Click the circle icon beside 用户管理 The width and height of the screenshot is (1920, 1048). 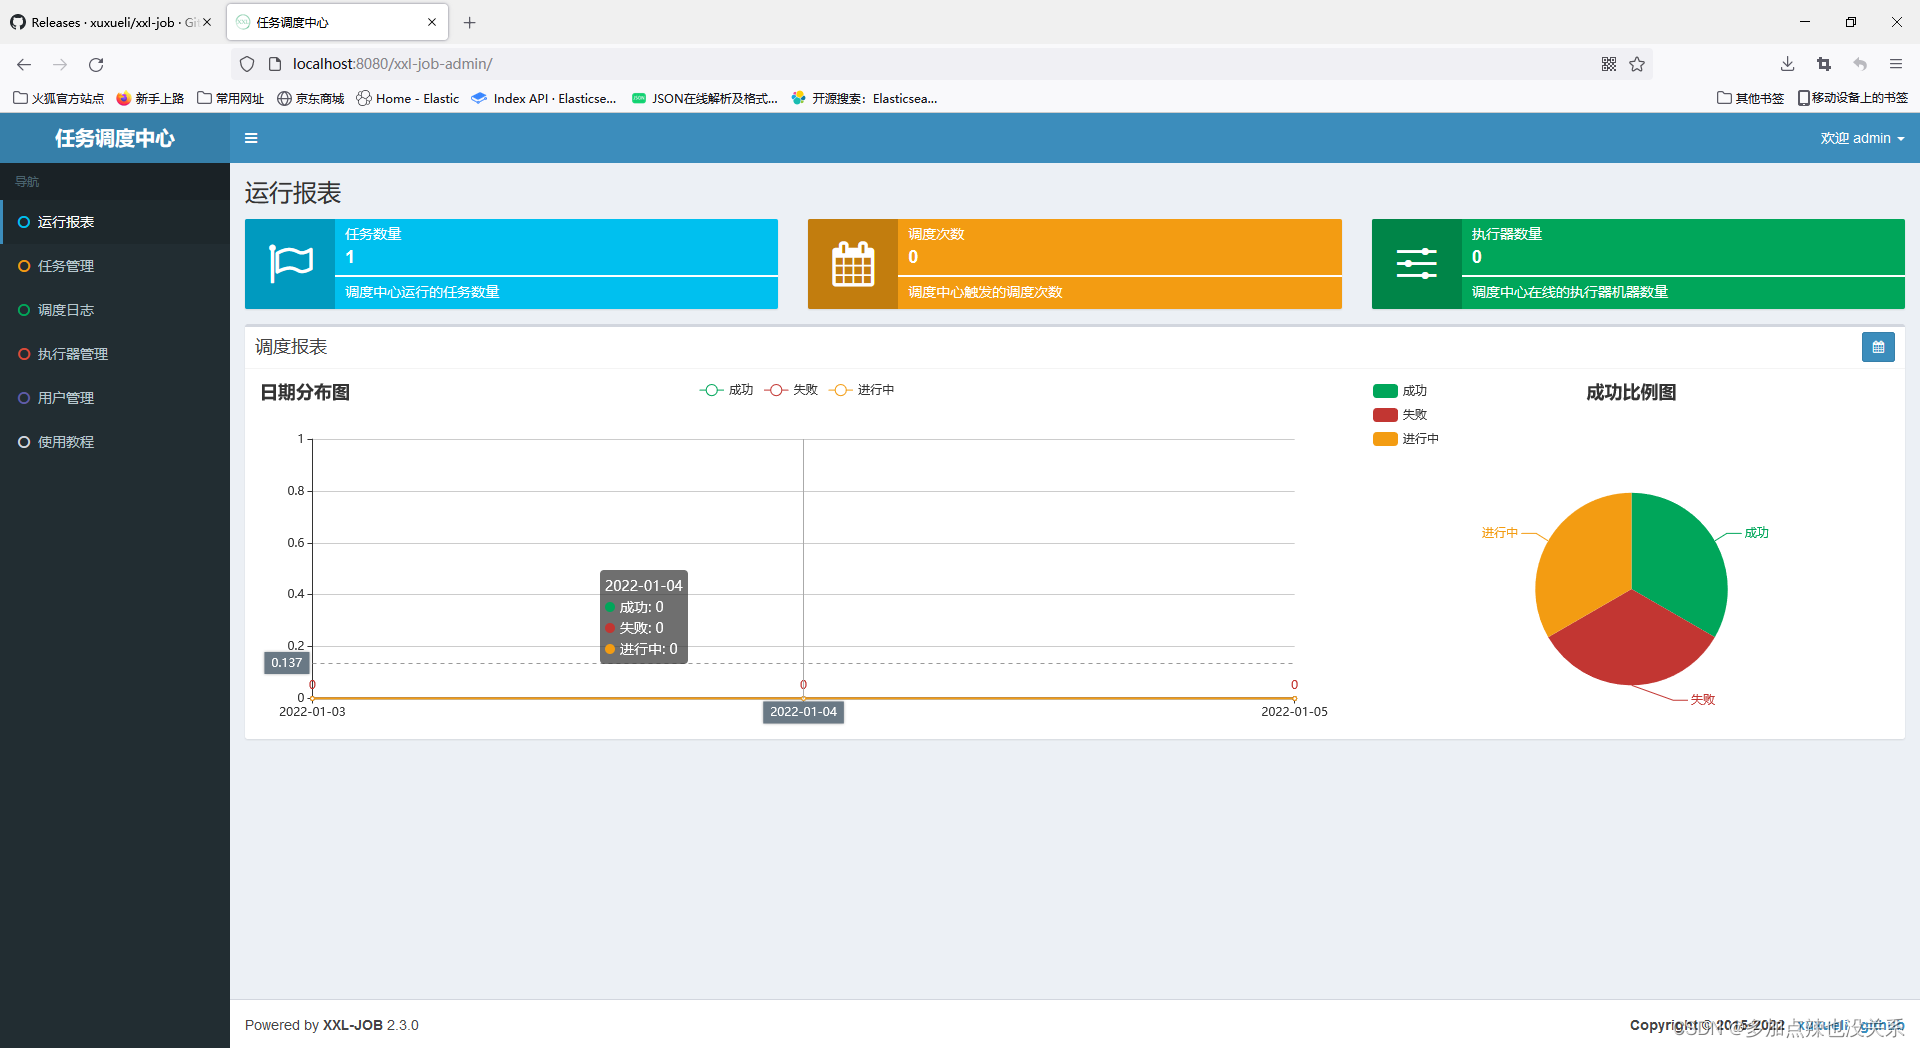(x=24, y=398)
